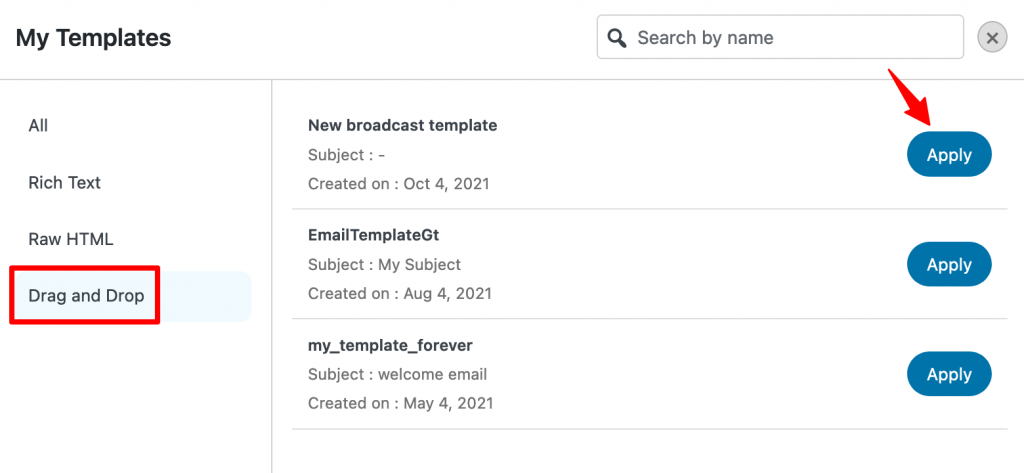This screenshot has width=1024, height=473.
Task: Choose the Drag and Drop category
Action: 86,296
